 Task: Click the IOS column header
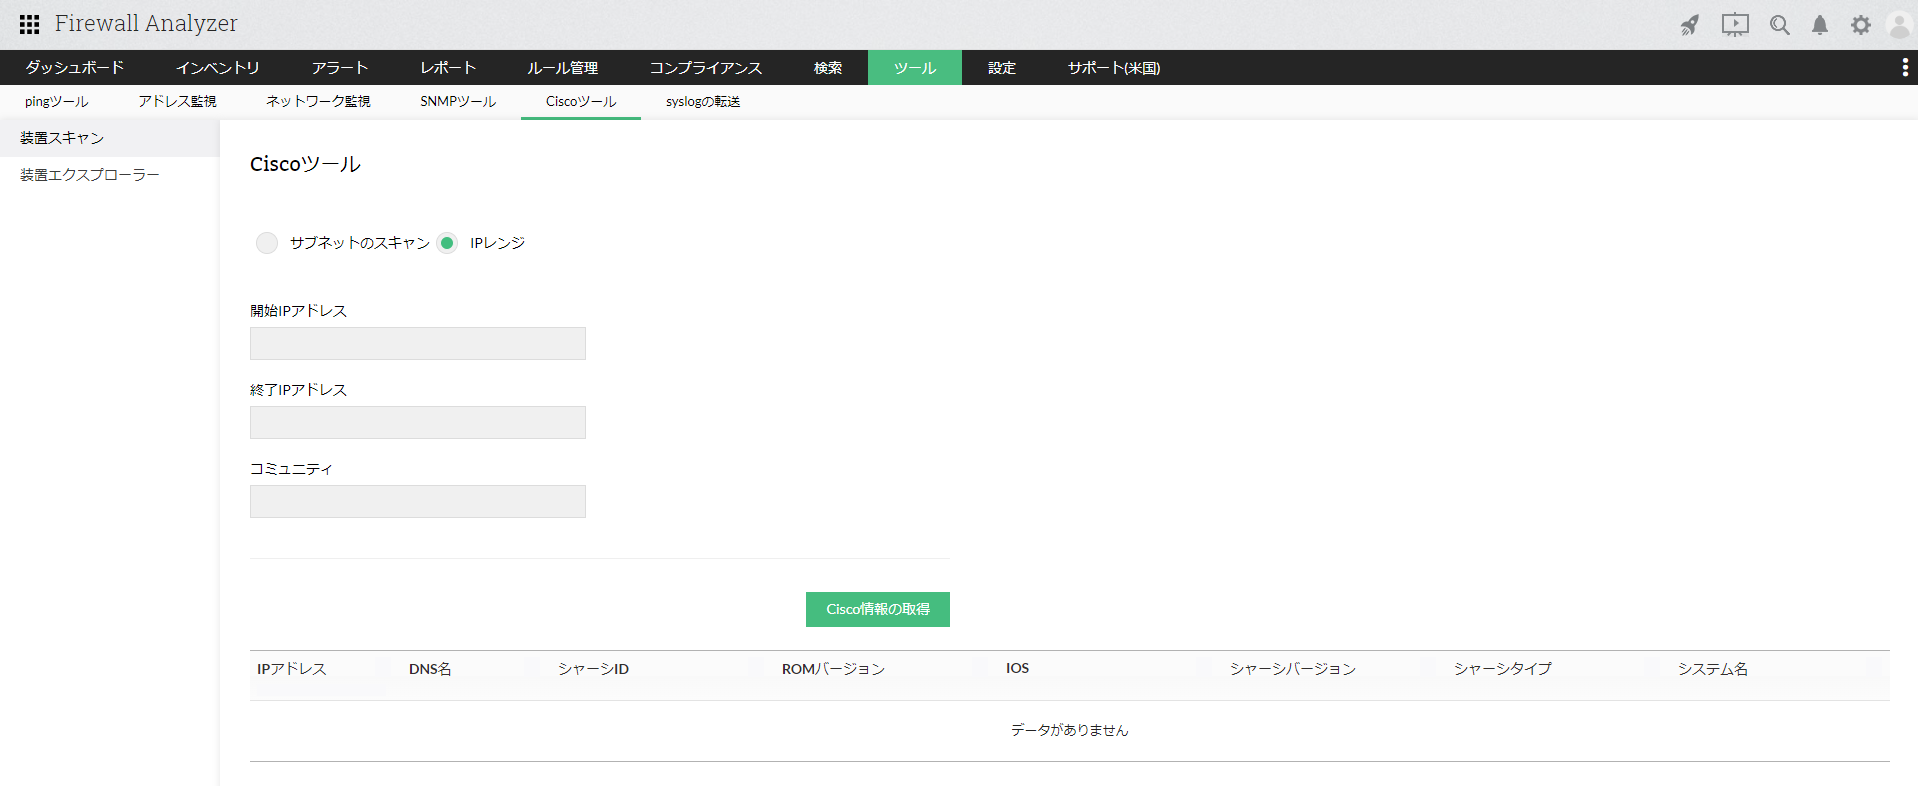coord(1017,668)
